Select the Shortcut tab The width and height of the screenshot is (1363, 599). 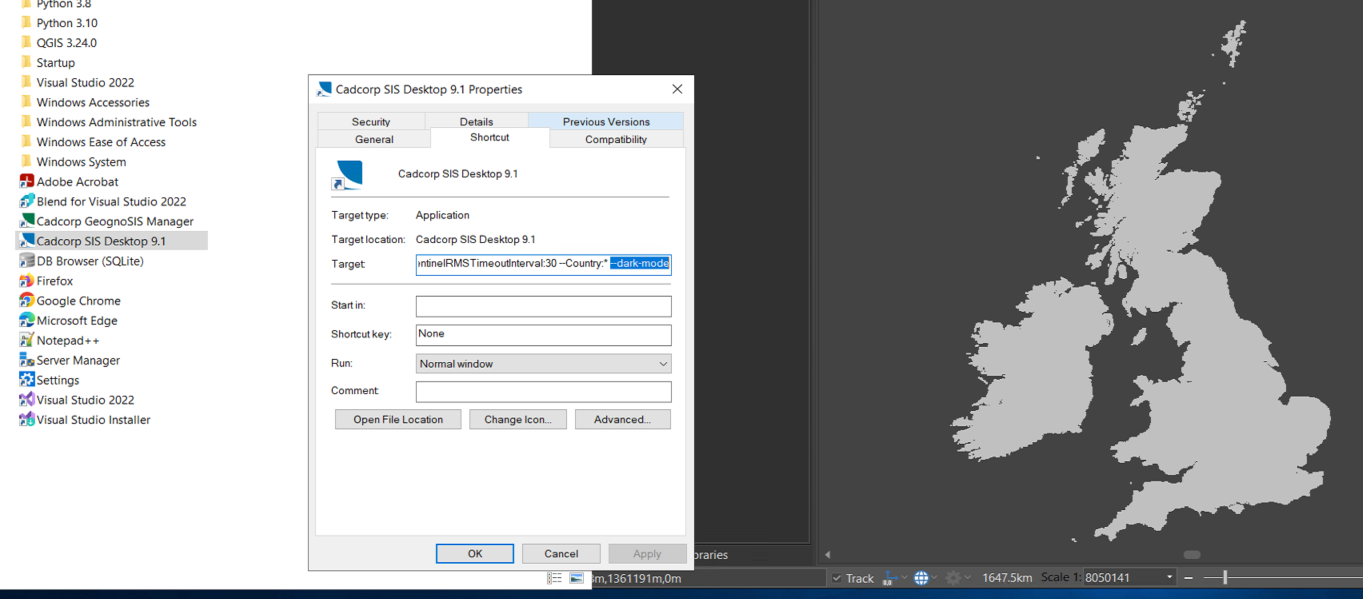point(490,138)
